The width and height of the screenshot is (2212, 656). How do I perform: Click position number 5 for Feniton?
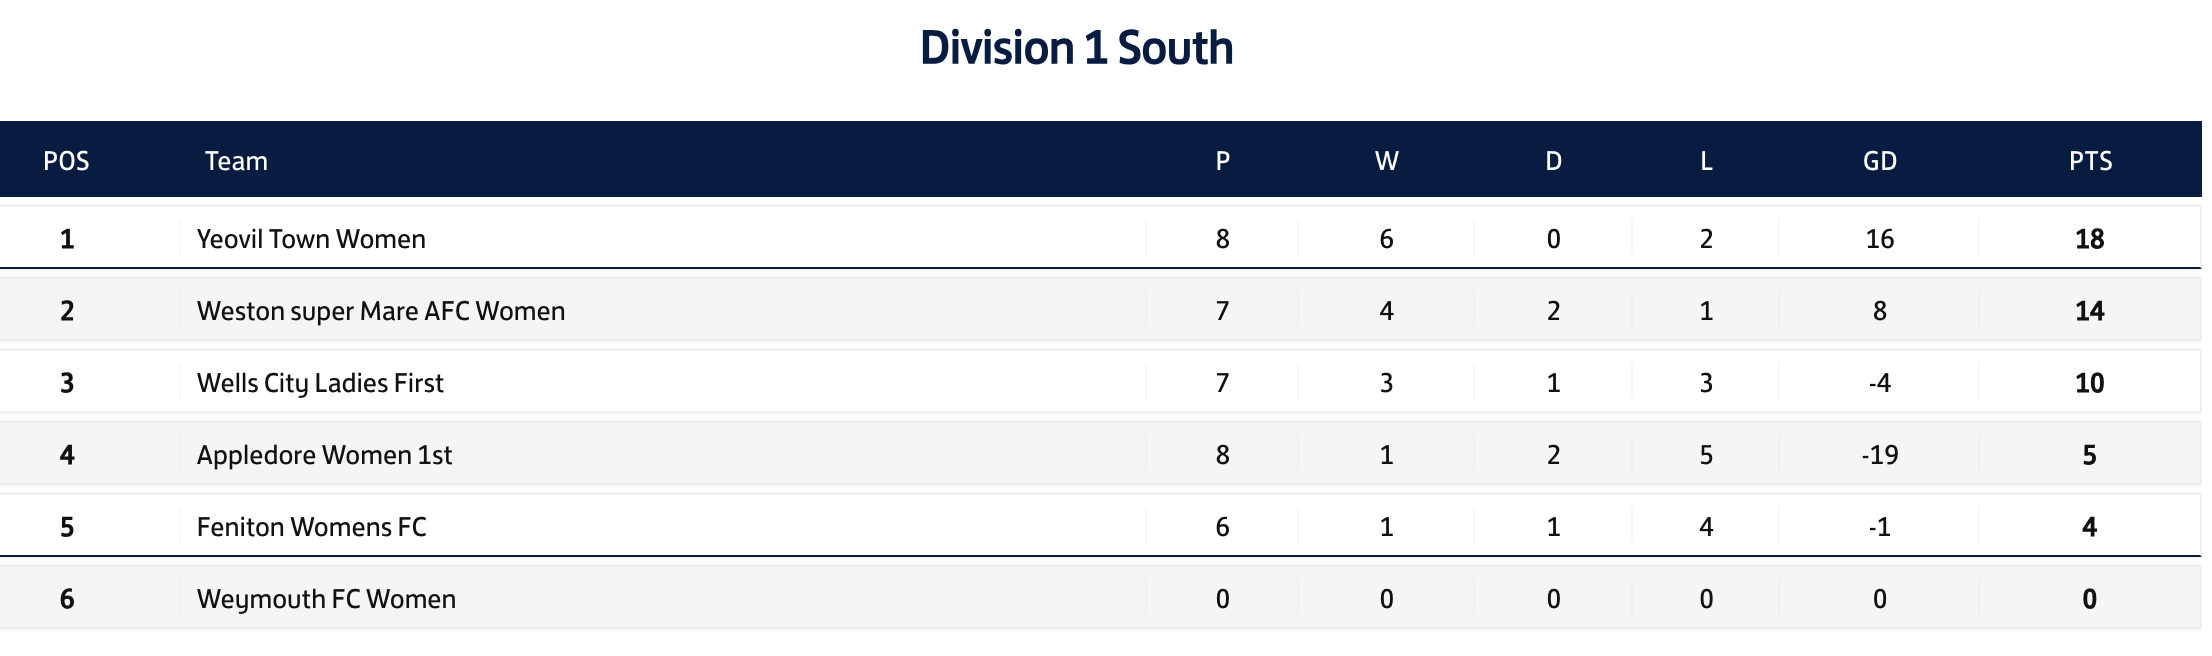click(67, 527)
